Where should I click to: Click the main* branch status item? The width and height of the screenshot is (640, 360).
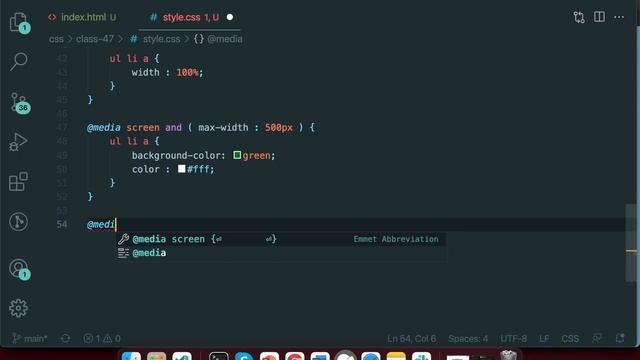point(30,339)
